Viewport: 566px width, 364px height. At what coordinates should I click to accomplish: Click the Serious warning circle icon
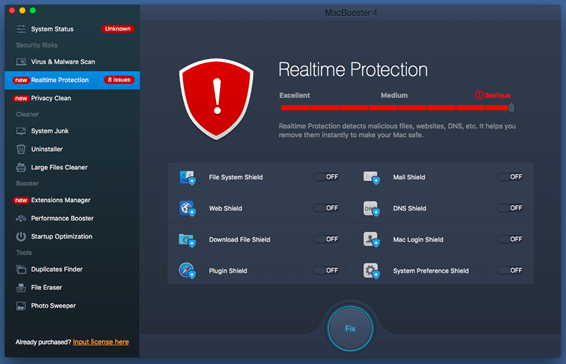tap(479, 95)
